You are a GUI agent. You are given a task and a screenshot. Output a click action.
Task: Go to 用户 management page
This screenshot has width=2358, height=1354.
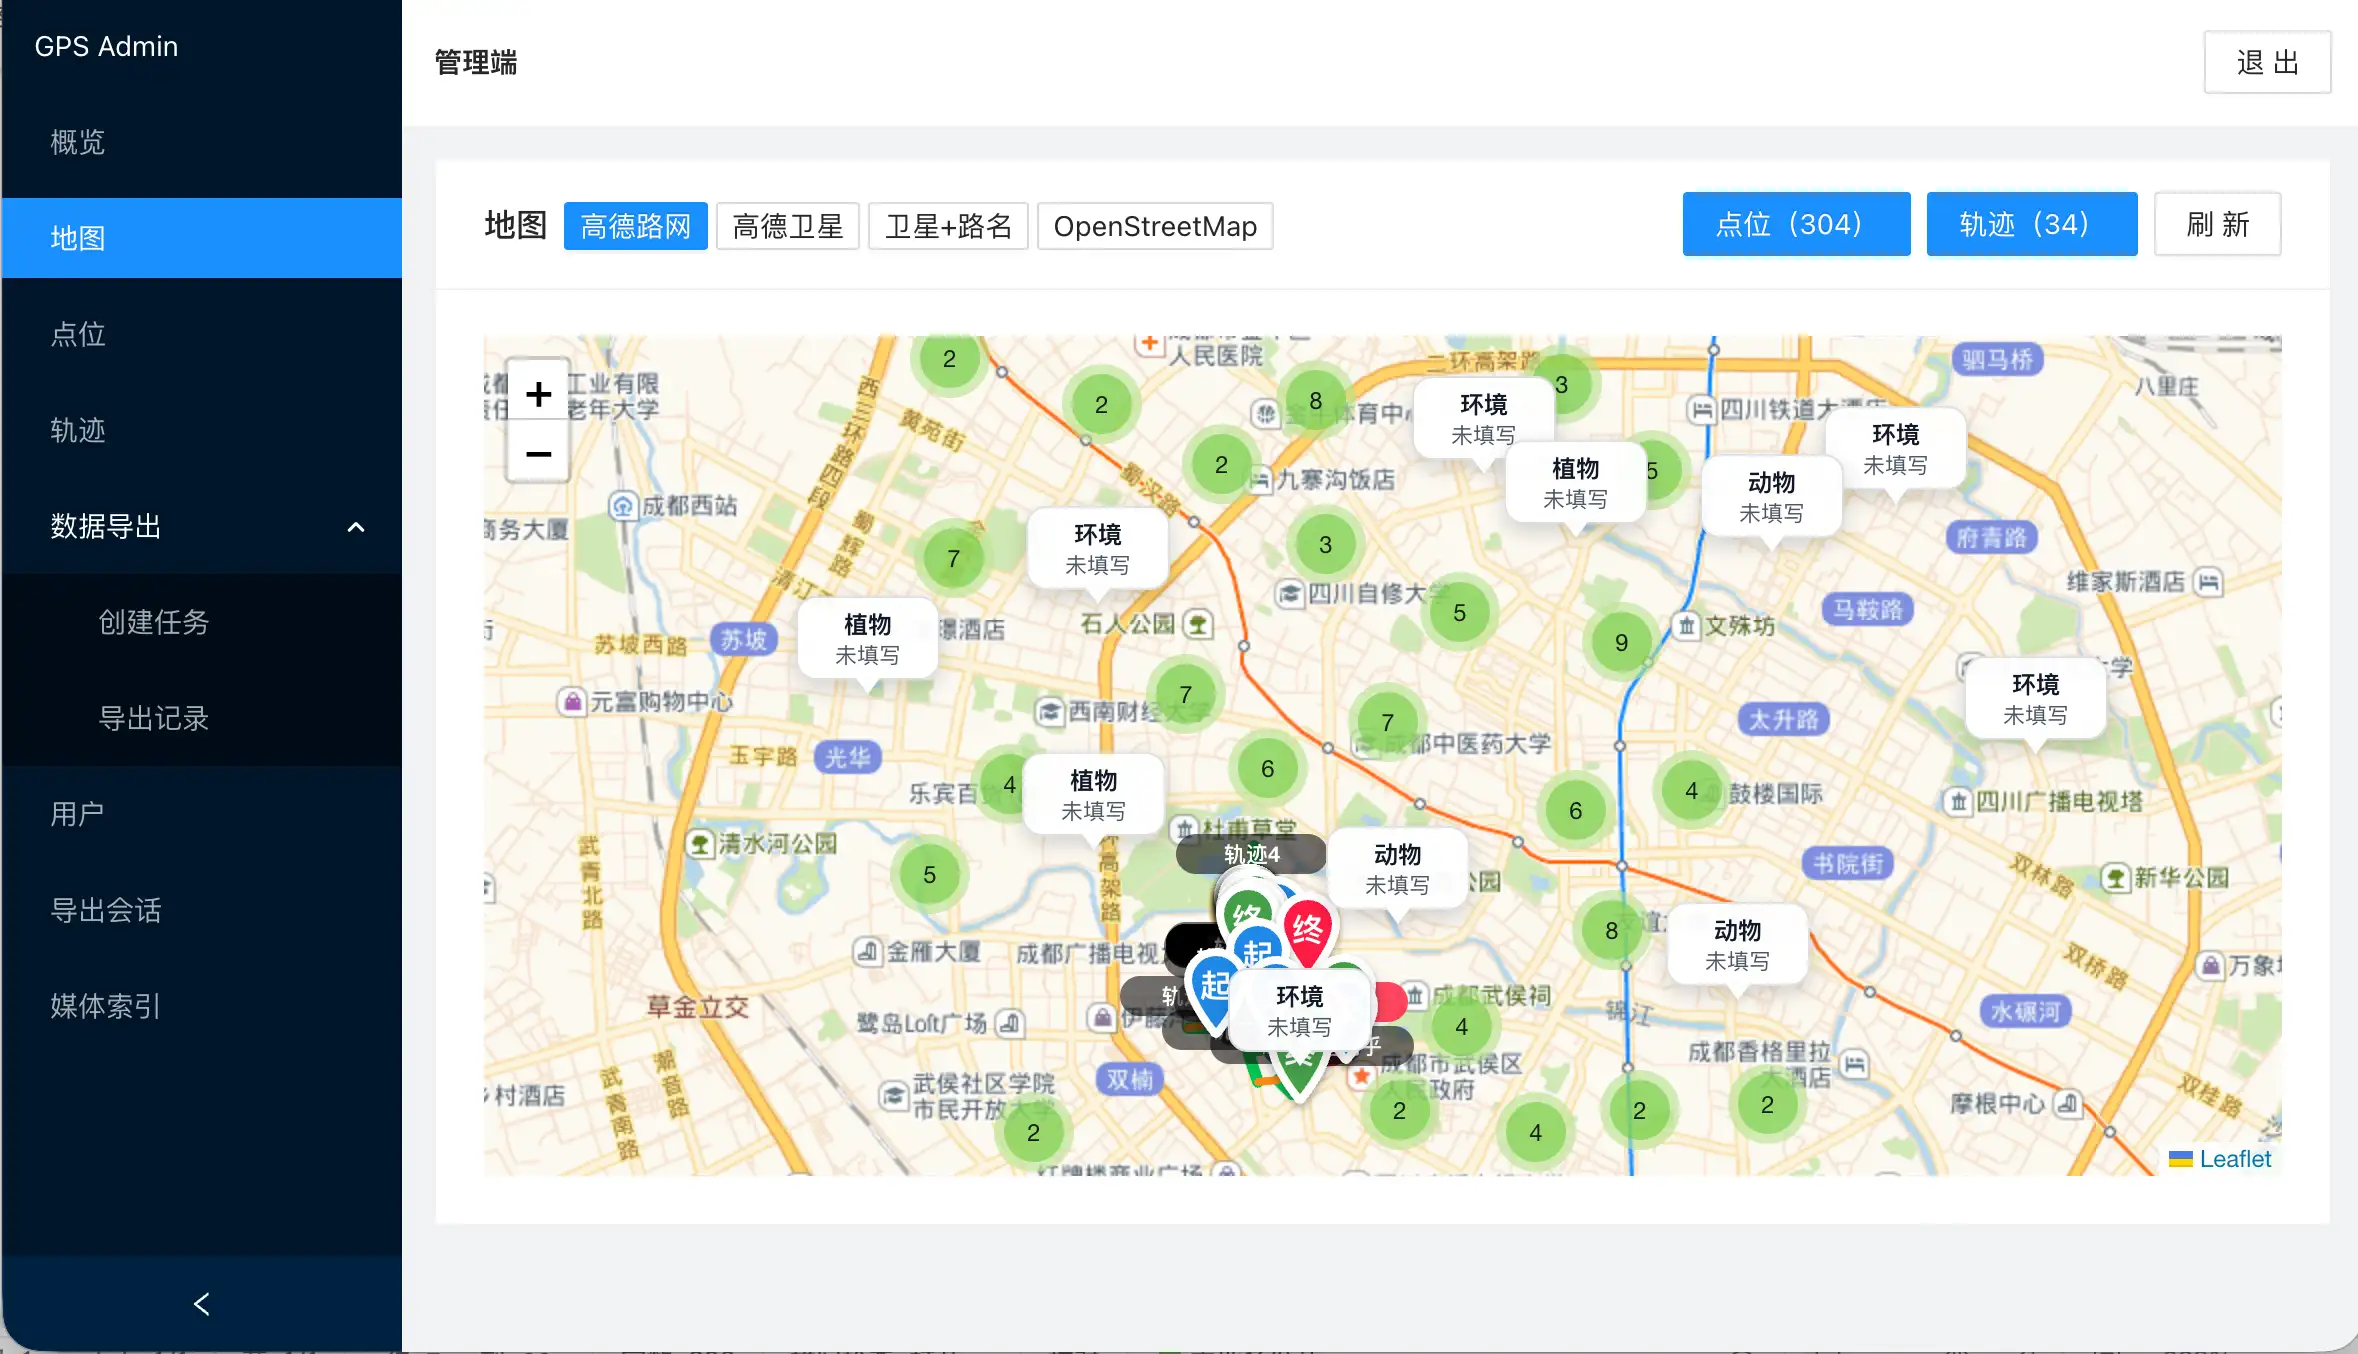coord(202,814)
